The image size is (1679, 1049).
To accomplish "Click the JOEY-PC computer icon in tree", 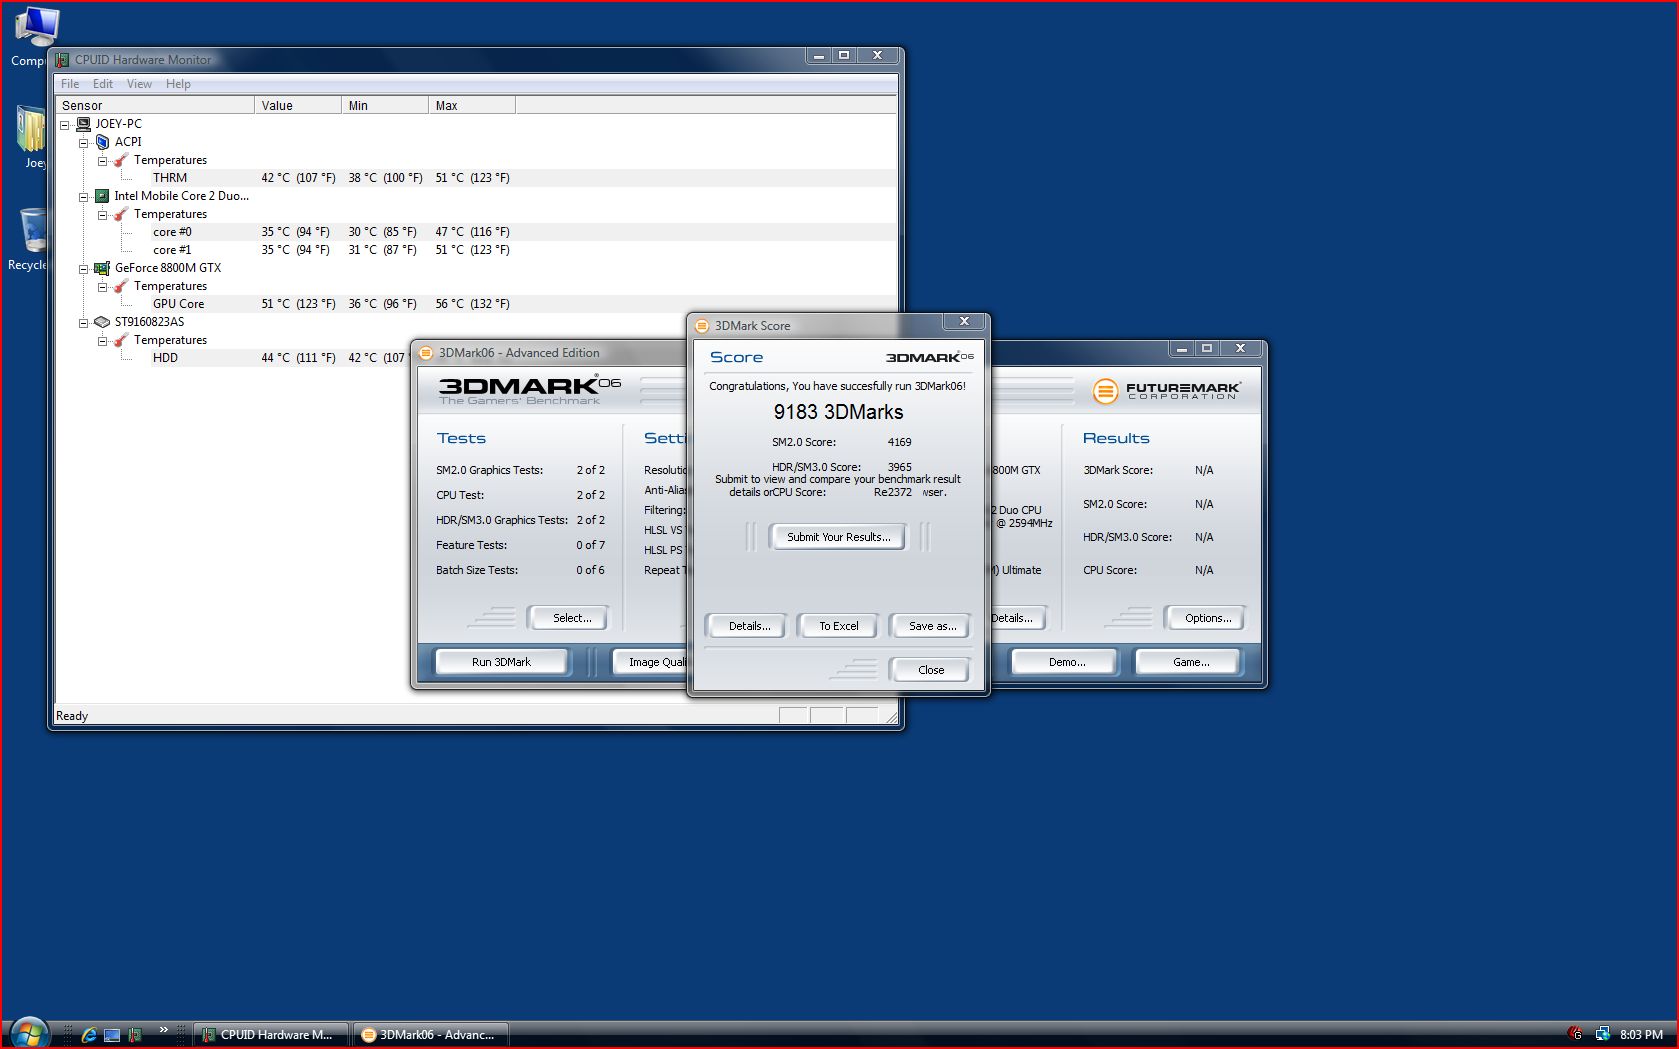I will pos(84,124).
